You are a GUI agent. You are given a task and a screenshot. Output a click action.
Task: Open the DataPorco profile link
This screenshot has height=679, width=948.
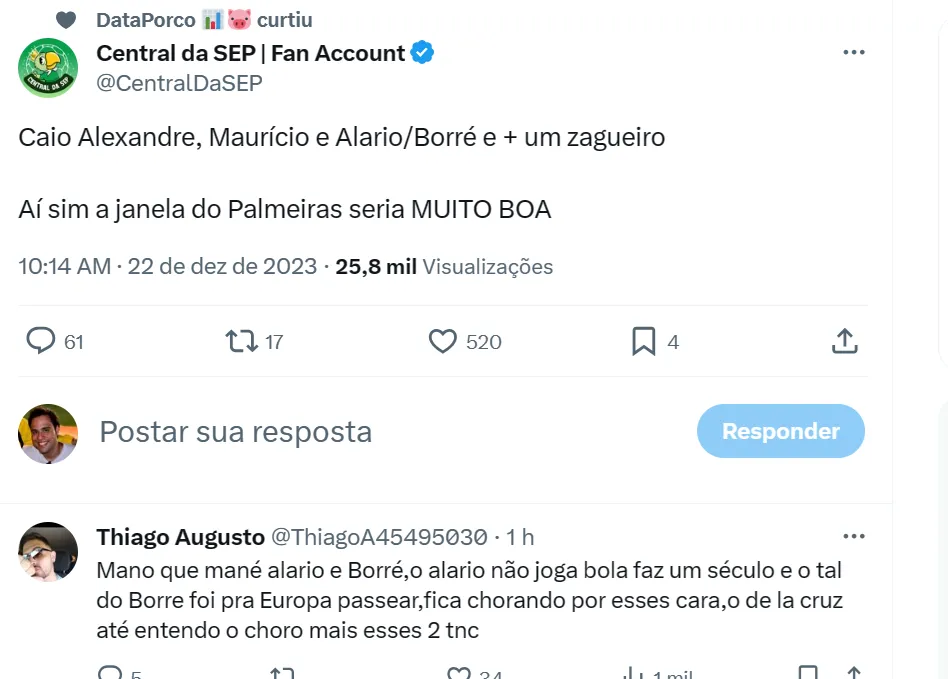pos(146,20)
